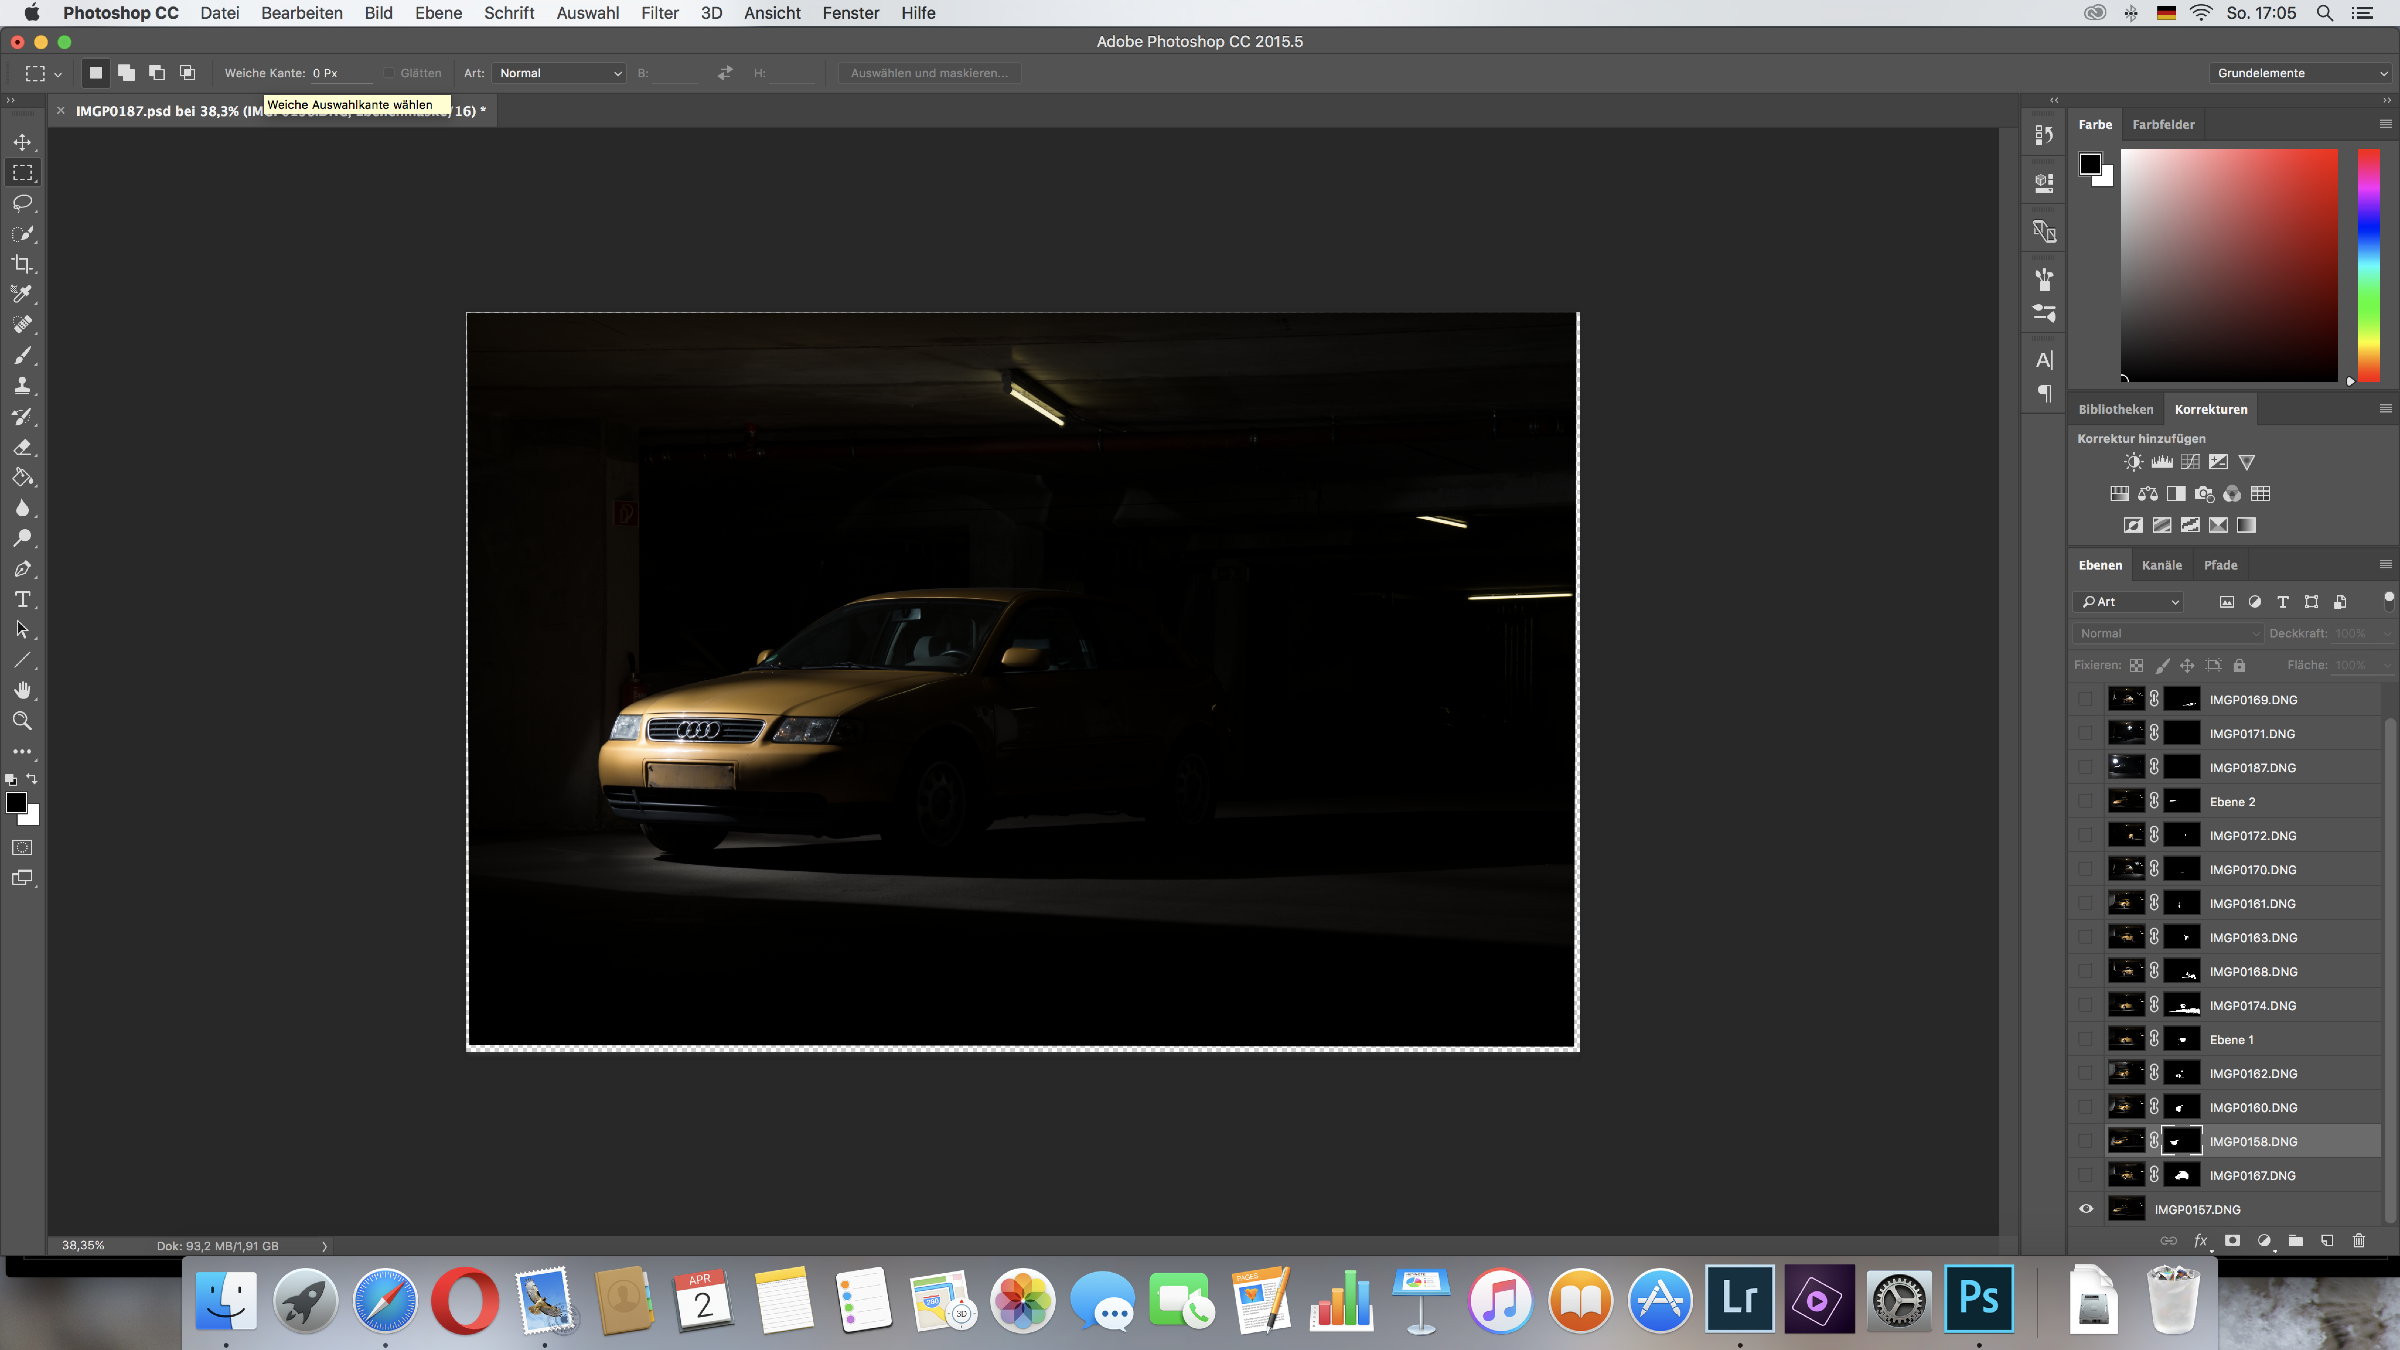Select the Hand tool
Viewport: 2400px width, 1350px height.
pos(23,691)
